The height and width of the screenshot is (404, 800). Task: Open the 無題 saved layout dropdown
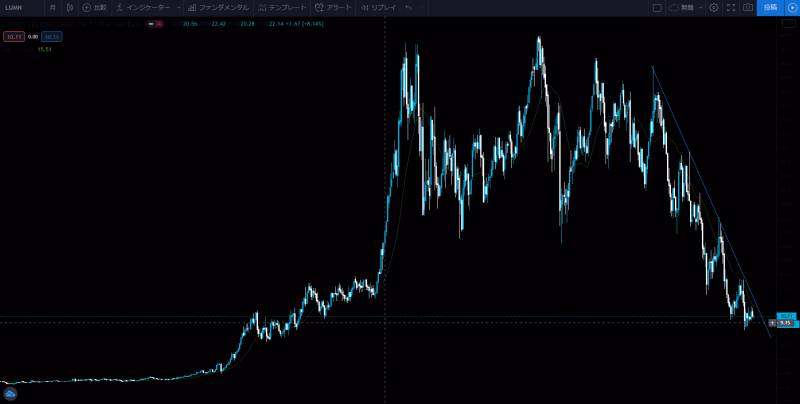(687, 7)
